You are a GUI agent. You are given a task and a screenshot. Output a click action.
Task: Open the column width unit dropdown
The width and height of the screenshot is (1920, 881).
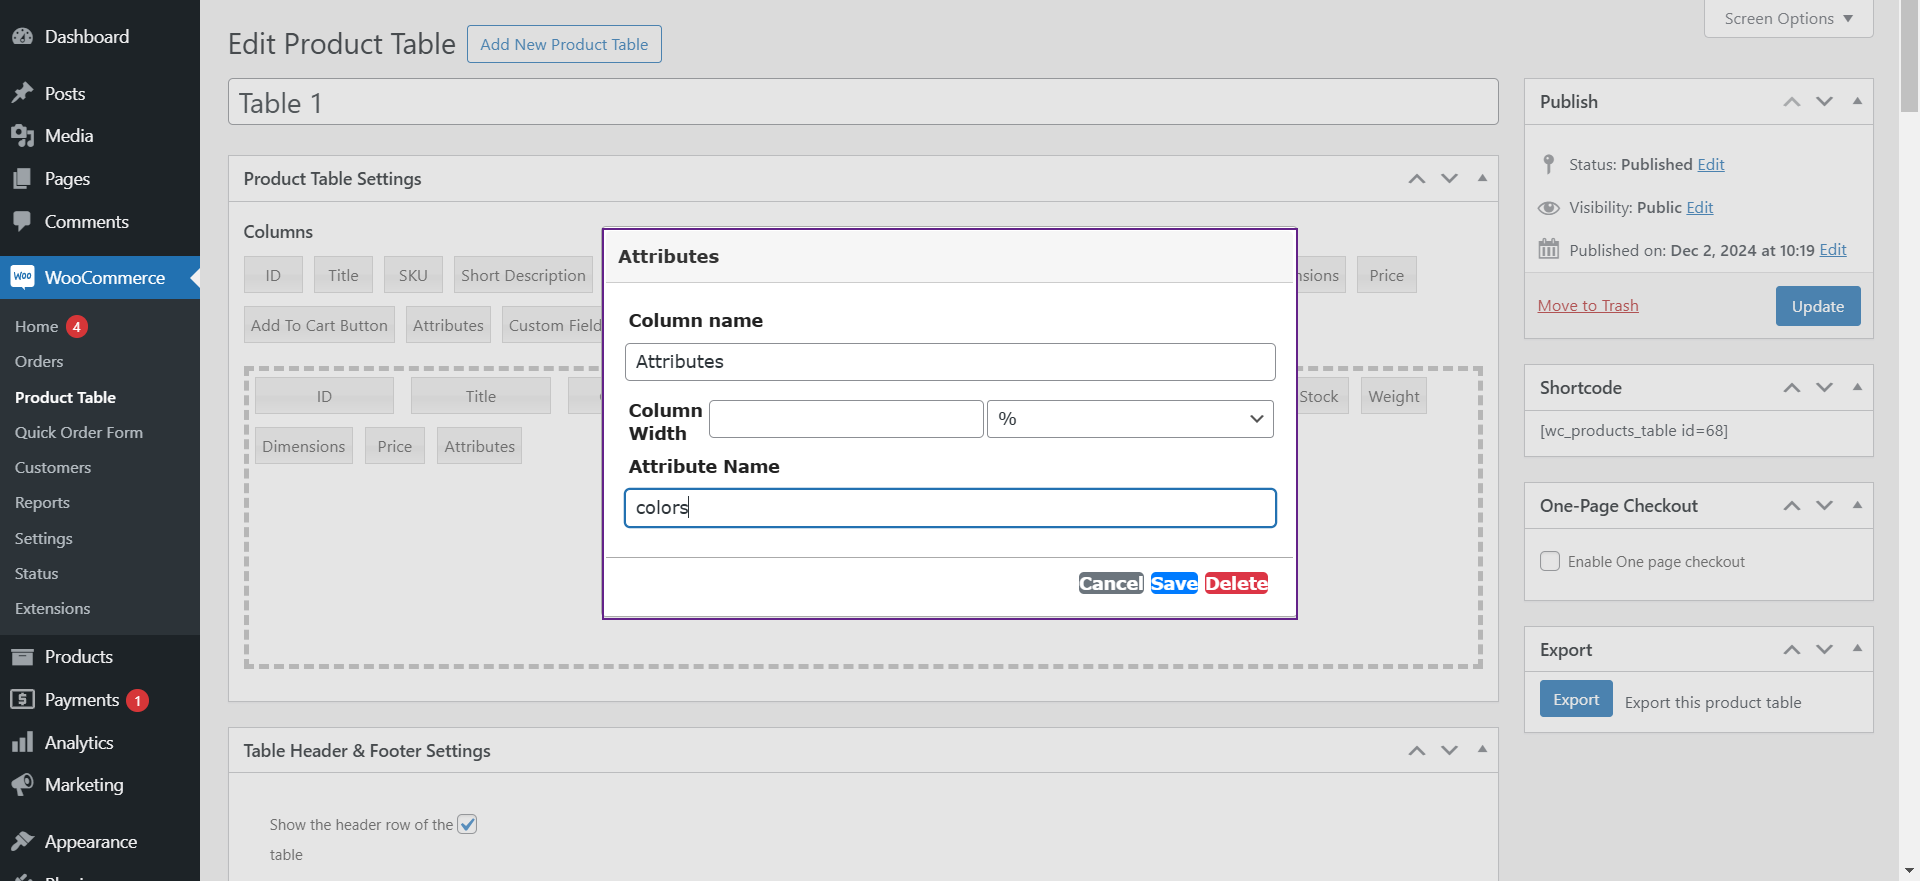click(1129, 419)
